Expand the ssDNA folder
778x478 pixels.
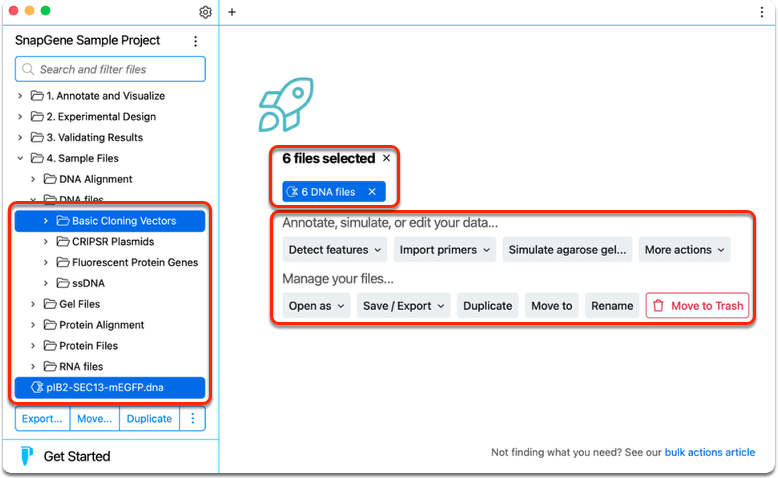coord(46,283)
